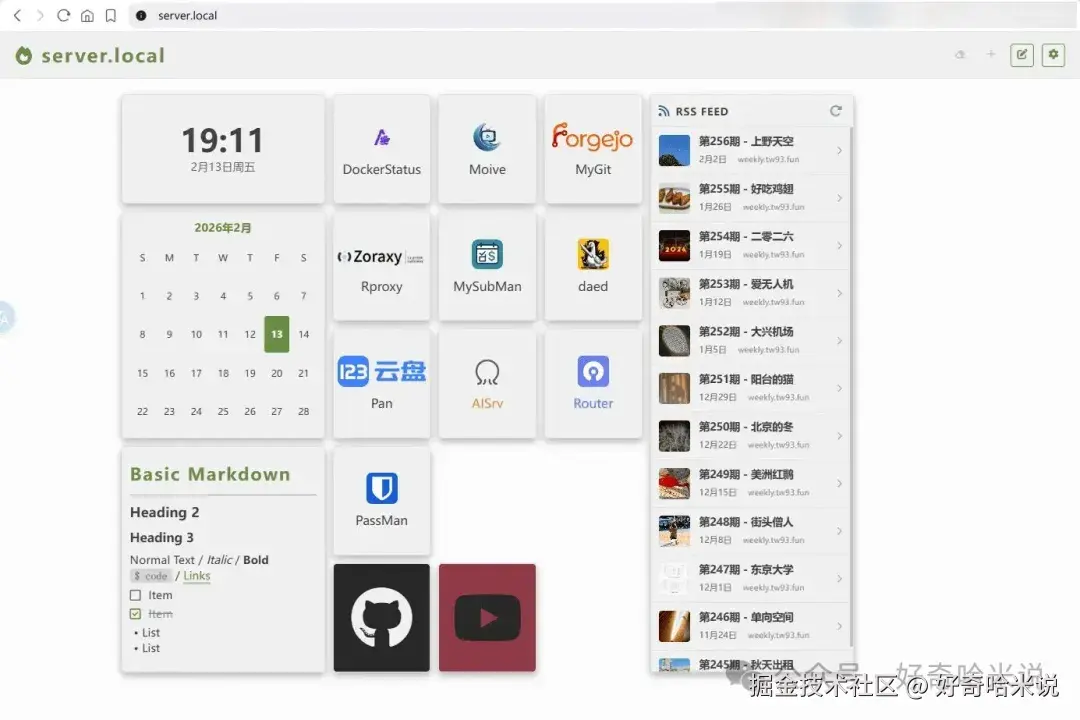
Task: Open the DockerStatus tile
Action: [382, 149]
